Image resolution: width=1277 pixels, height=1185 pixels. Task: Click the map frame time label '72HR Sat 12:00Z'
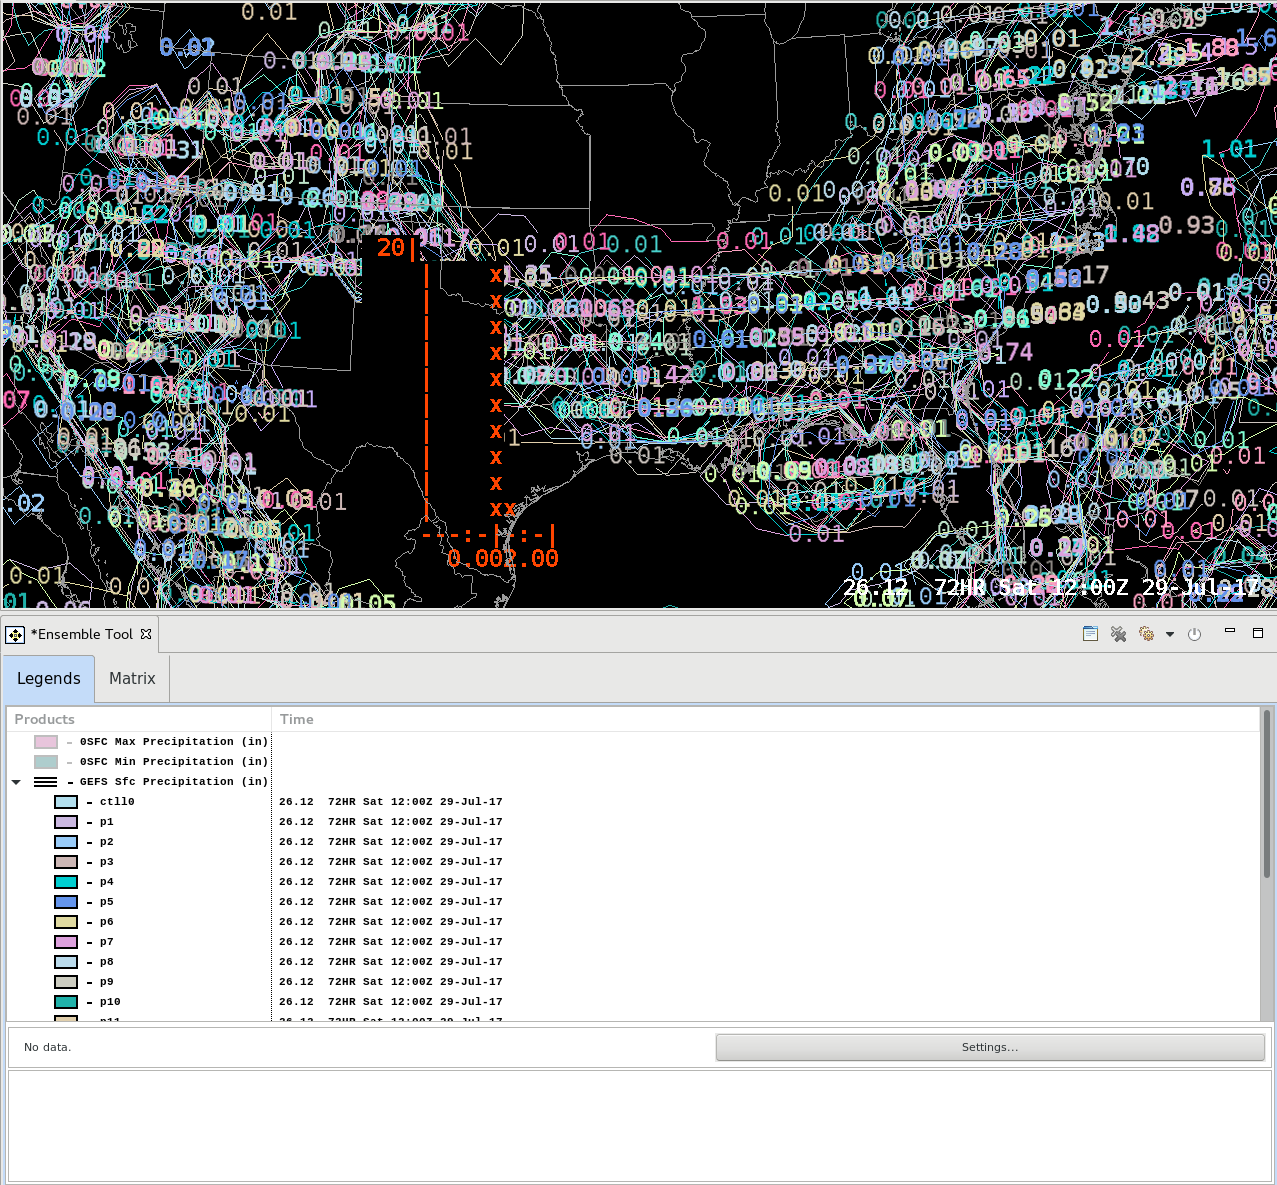(x=1031, y=587)
